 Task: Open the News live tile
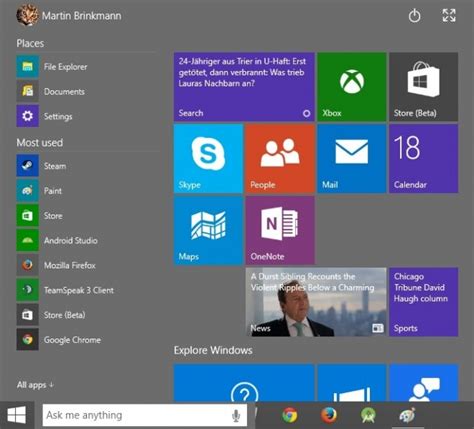(x=316, y=302)
